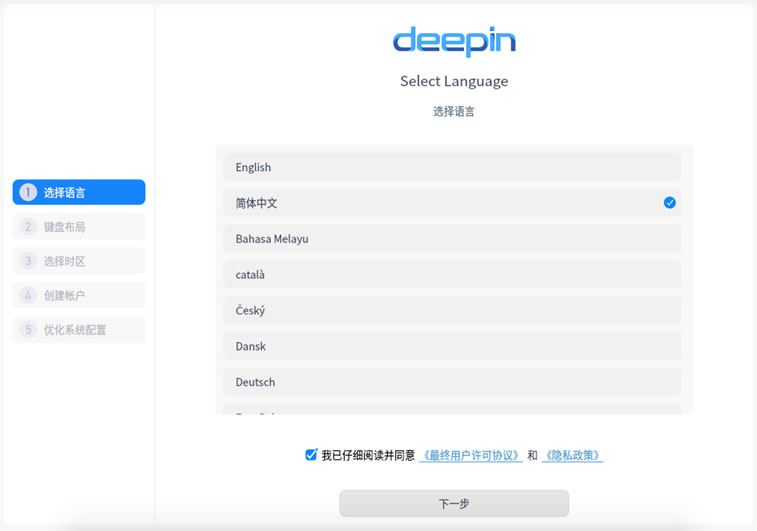Open the 最终用户许可协议 link
Screen dimensions: 757x531
[x=471, y=455]
